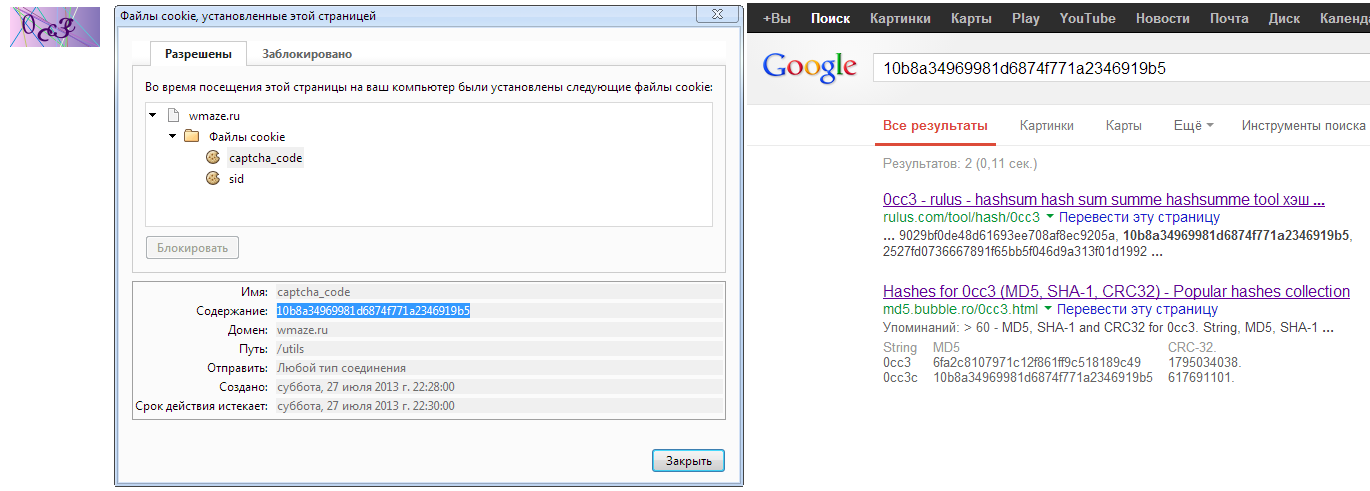Switch to the Заблокировано tab
Screen dimensions: 1370x491
click(307, 54)
